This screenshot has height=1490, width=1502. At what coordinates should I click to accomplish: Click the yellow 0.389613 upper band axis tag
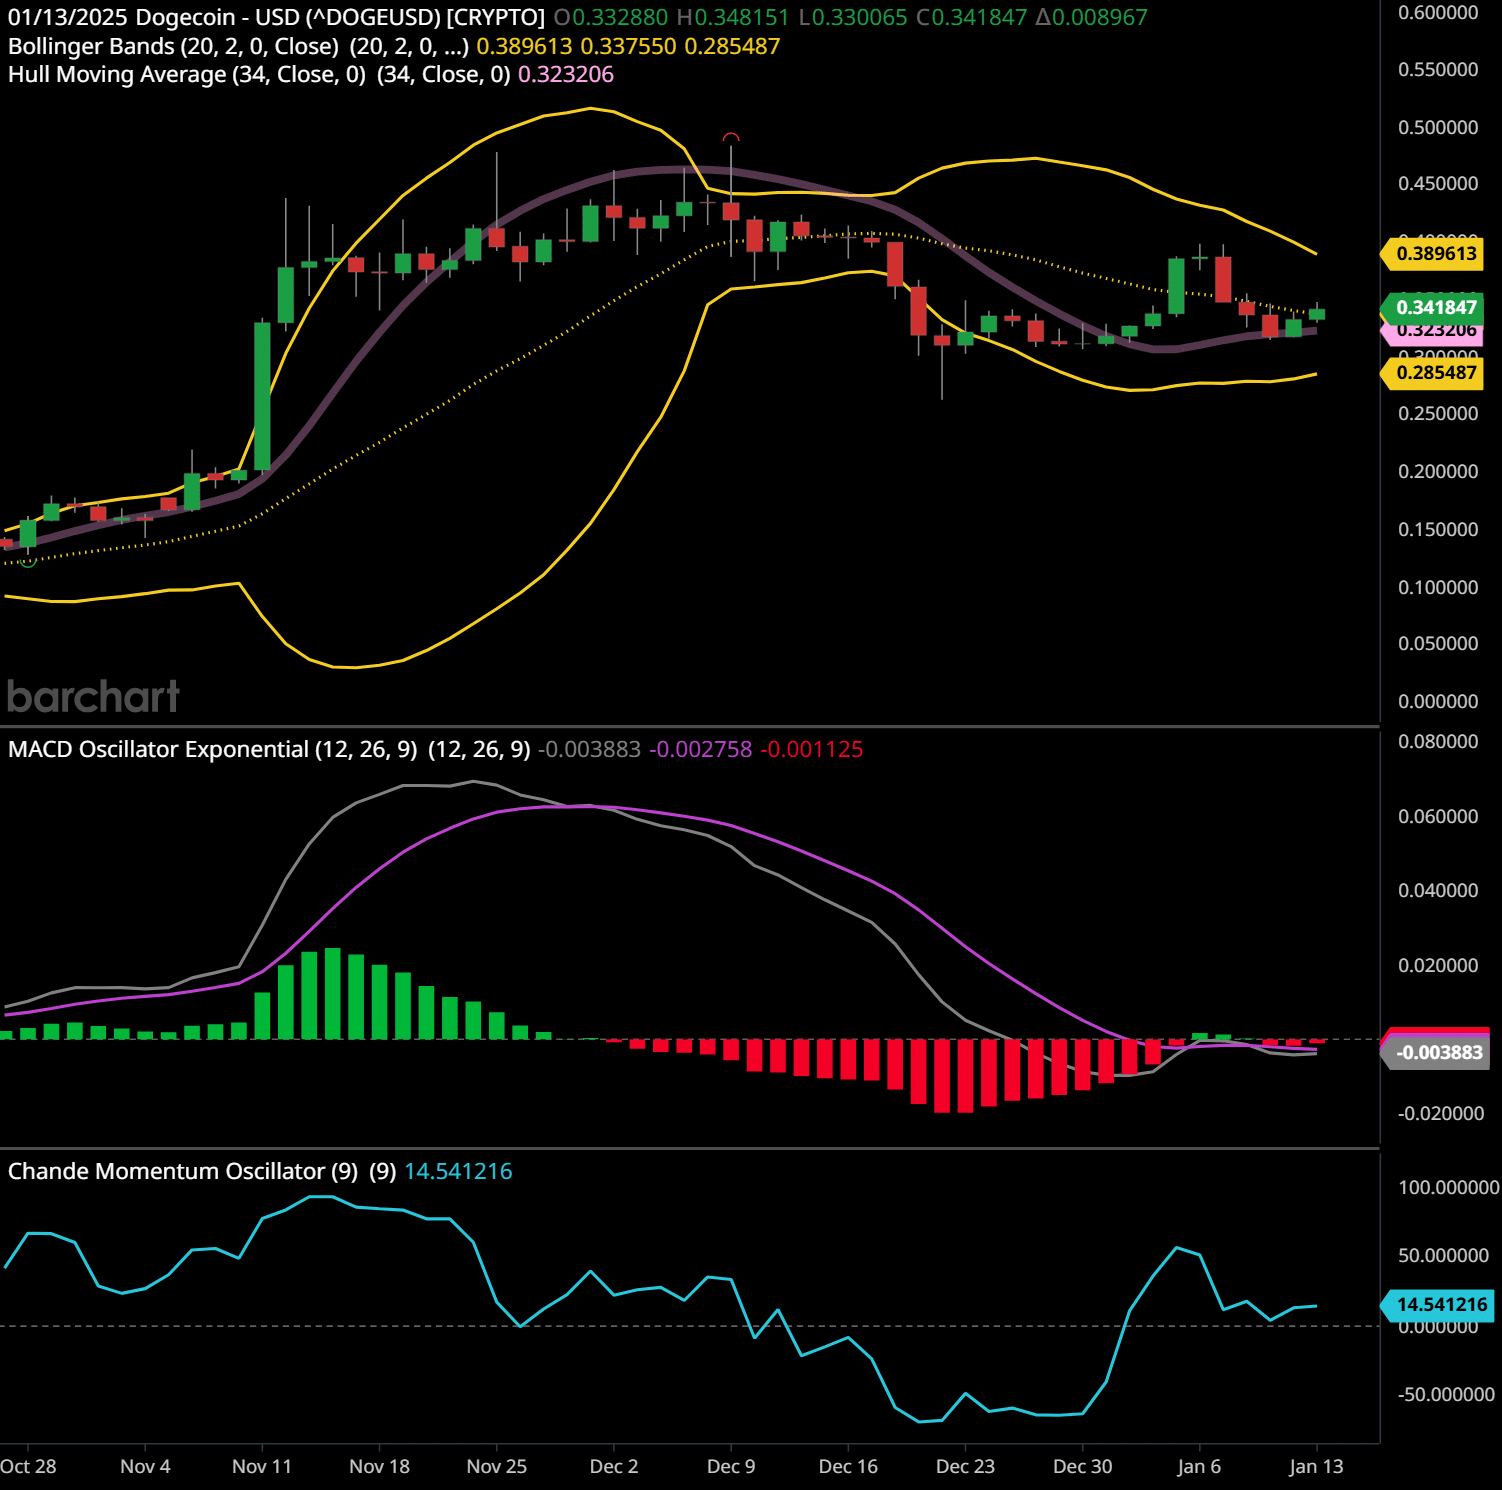[x=1432, y=254]
